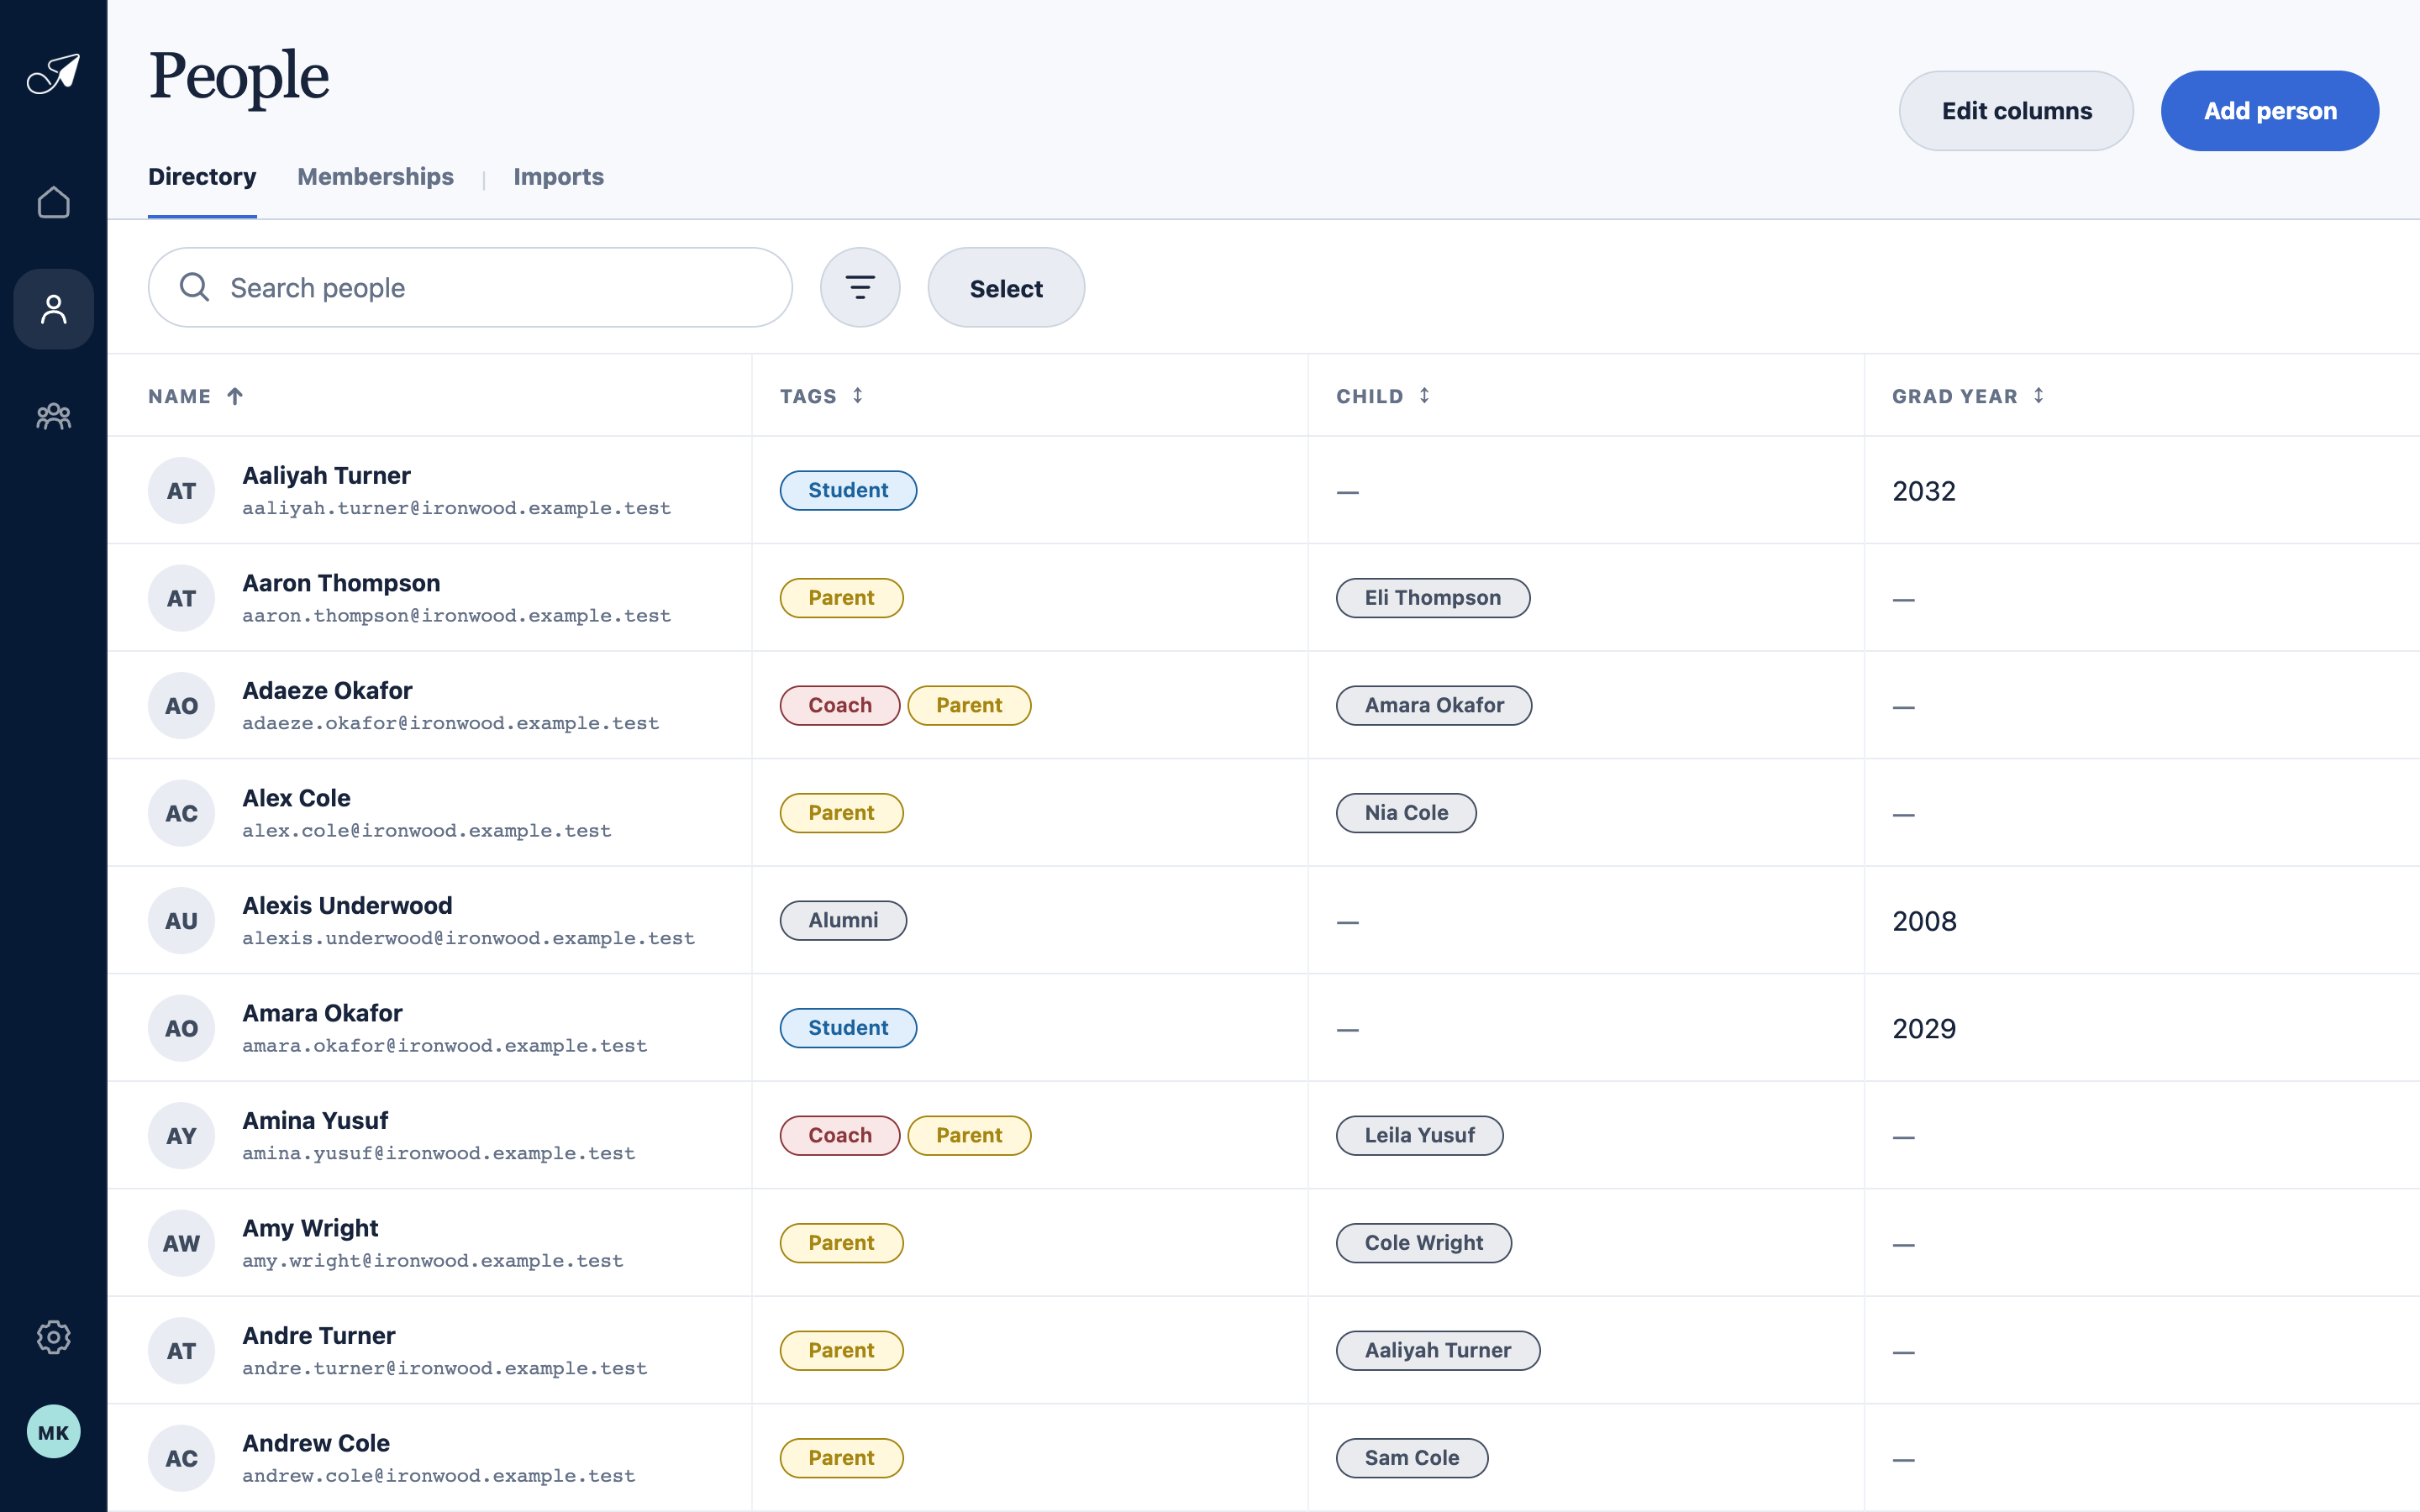Screen dimensions: 2420x1512
Task: Open Amina Yusuf's name
Action: pyautogui.click(x=315, y=1120)
